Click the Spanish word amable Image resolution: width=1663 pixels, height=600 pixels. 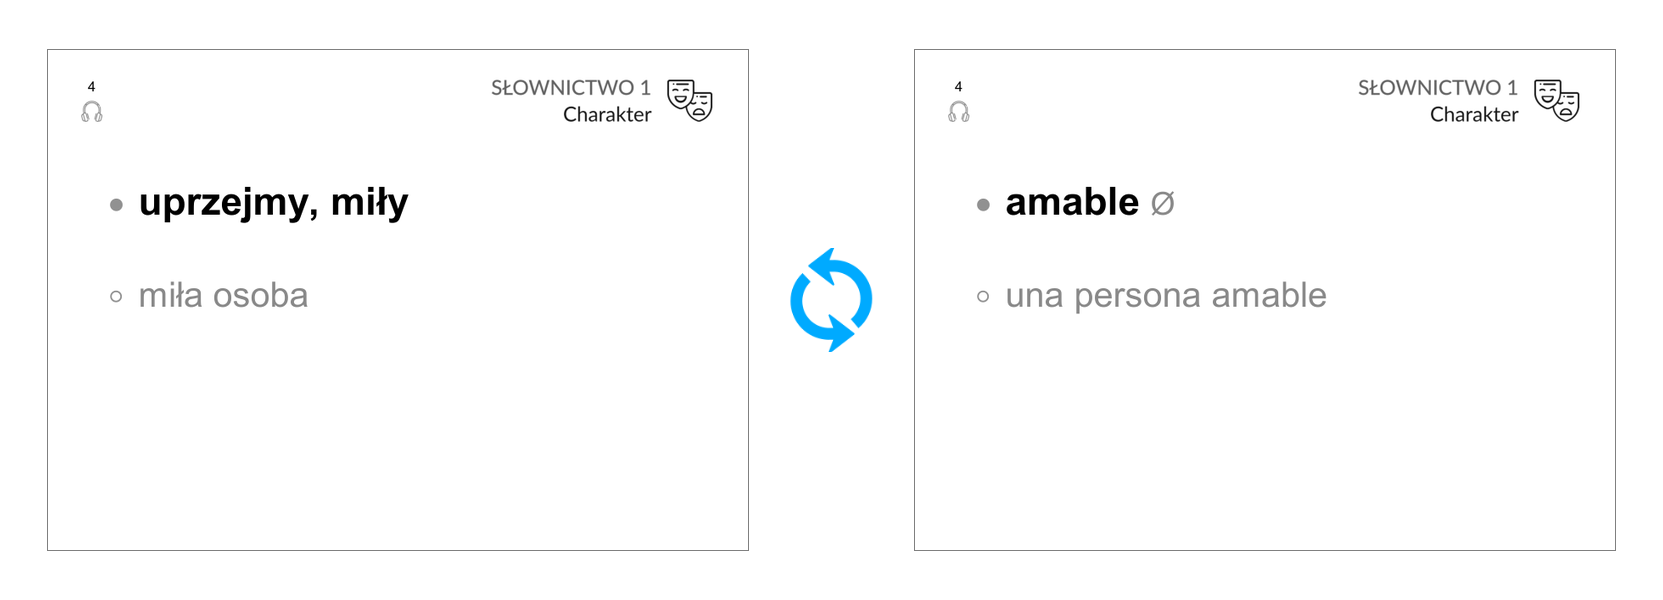pos(1072,202)
